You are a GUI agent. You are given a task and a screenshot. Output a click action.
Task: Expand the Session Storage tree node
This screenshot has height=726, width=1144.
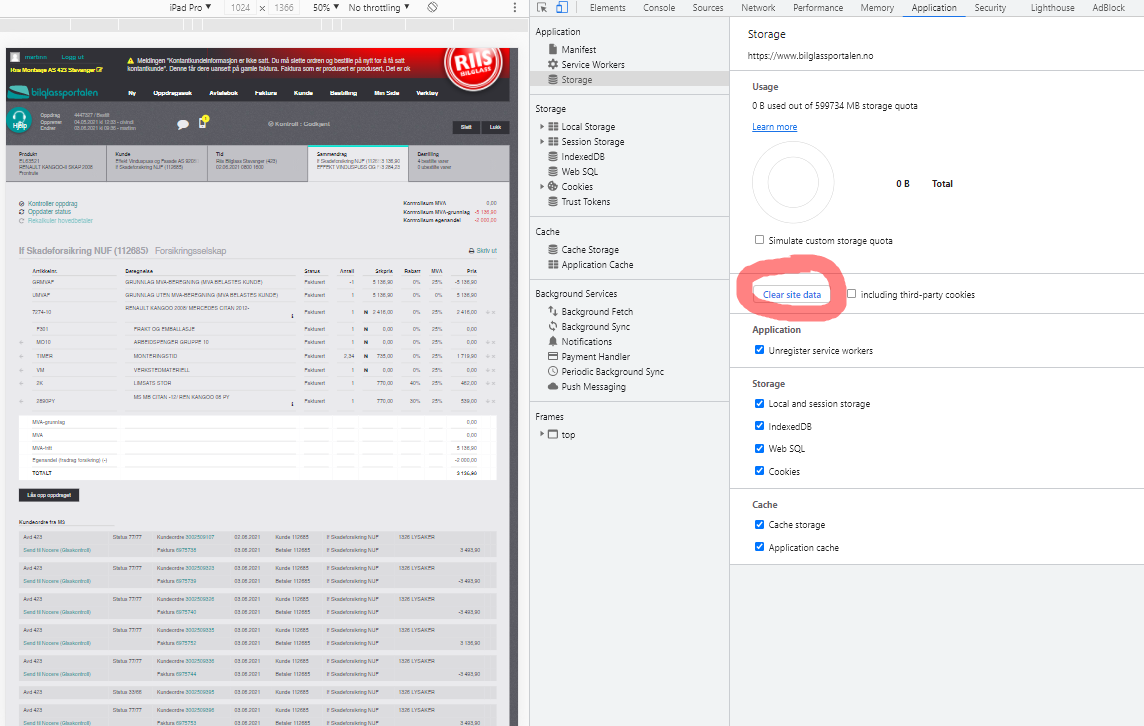click(x=542, y=142)
